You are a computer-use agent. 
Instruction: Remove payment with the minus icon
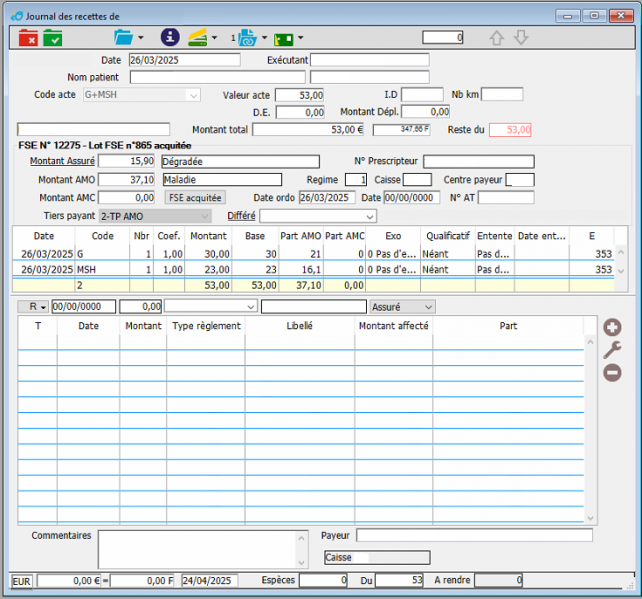pos(612,373)
